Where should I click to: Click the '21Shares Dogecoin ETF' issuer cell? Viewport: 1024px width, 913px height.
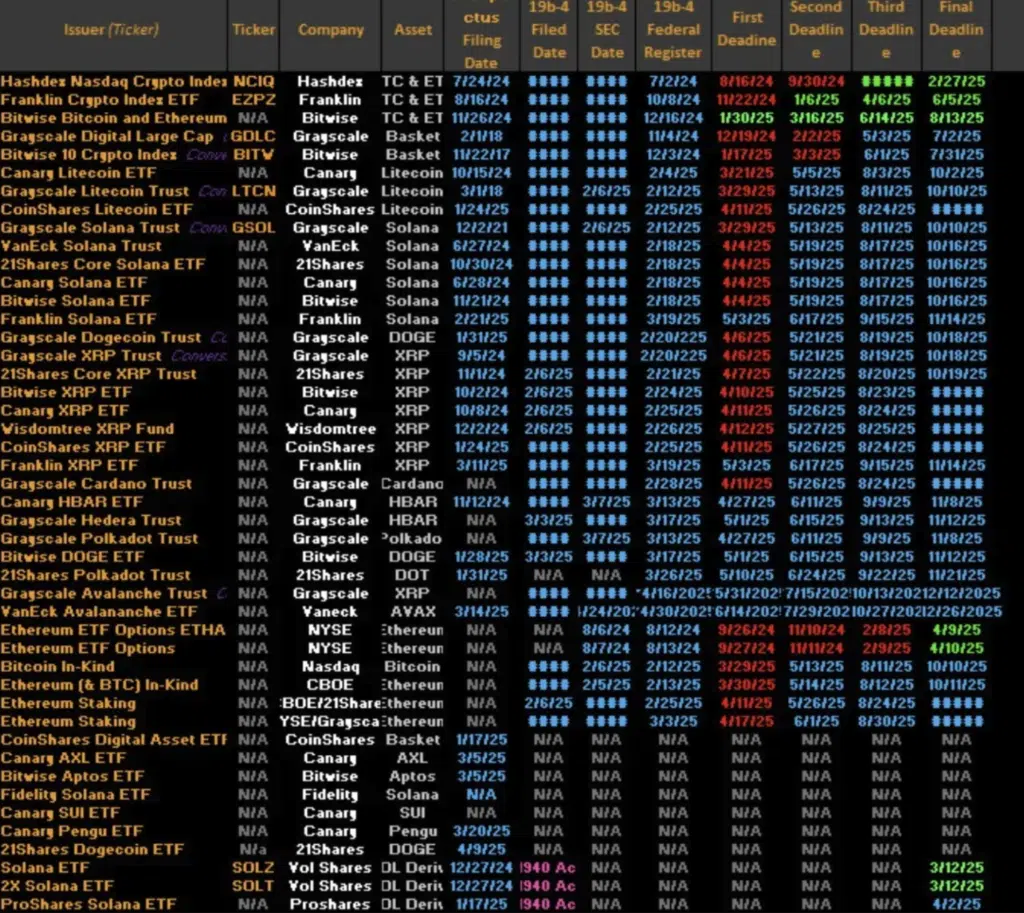pyautogui.click(x=92, y=850)
